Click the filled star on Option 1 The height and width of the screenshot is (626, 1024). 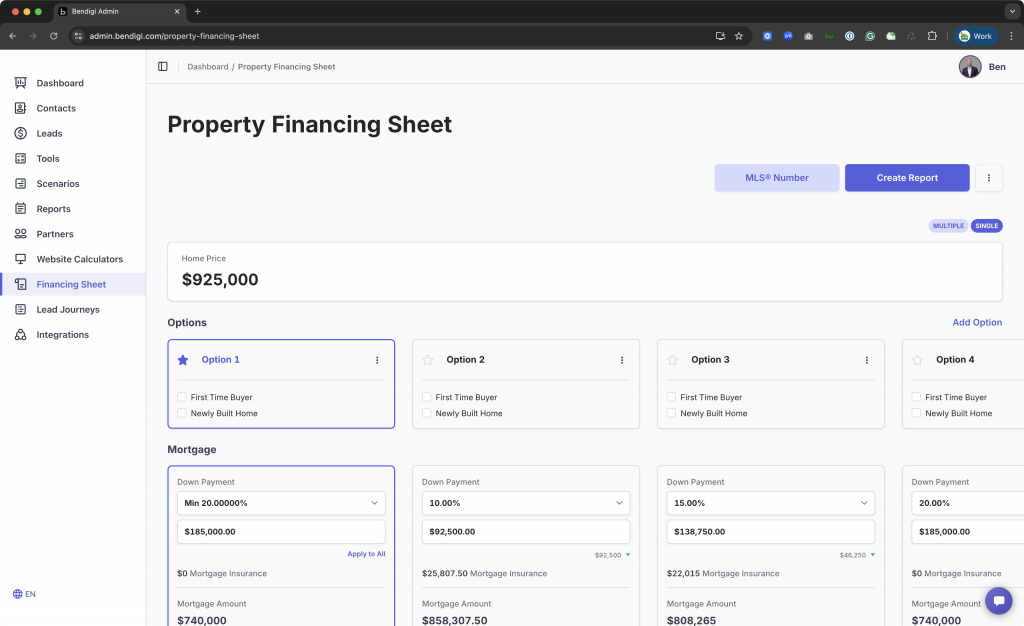183,360
